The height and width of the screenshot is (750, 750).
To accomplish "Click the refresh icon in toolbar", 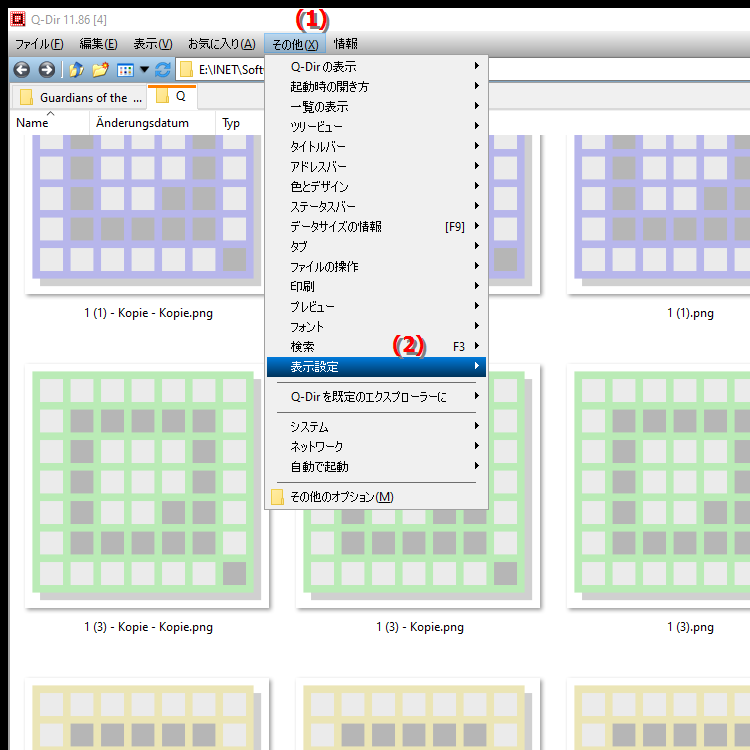I will 163,70.
